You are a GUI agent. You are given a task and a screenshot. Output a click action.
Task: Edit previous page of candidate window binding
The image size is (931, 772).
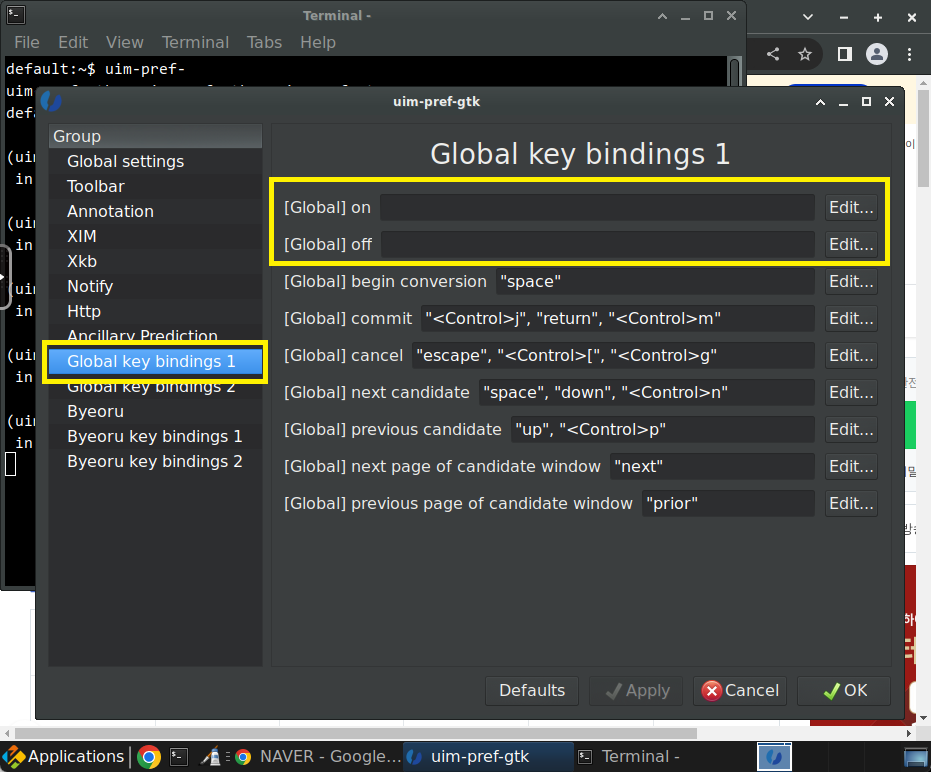(x=851, y=504)
